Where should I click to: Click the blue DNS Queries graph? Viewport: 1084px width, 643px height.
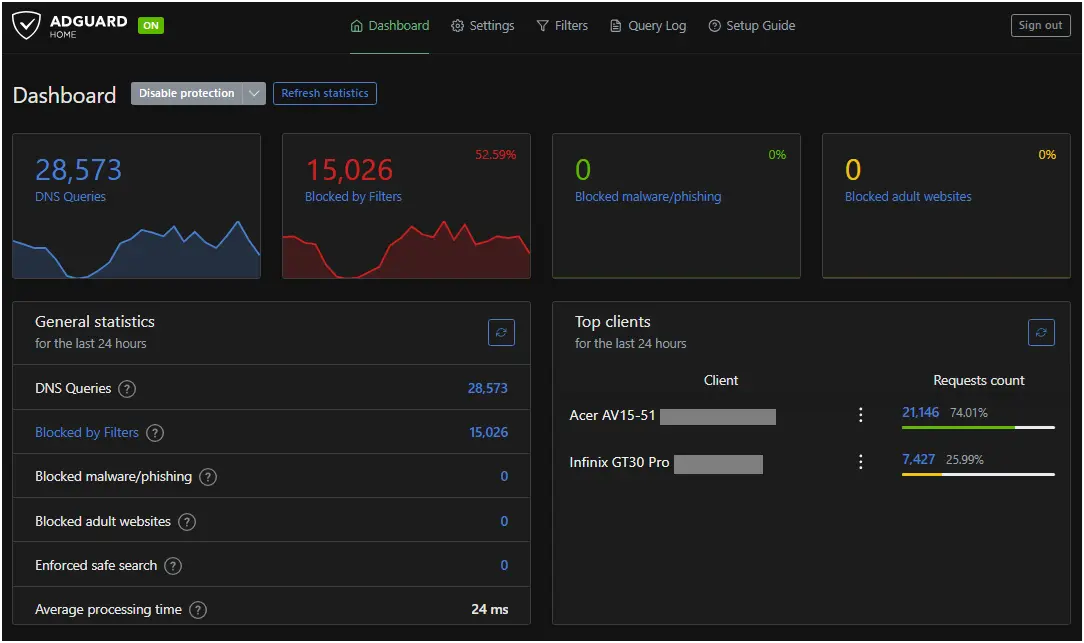coord(136,250)
